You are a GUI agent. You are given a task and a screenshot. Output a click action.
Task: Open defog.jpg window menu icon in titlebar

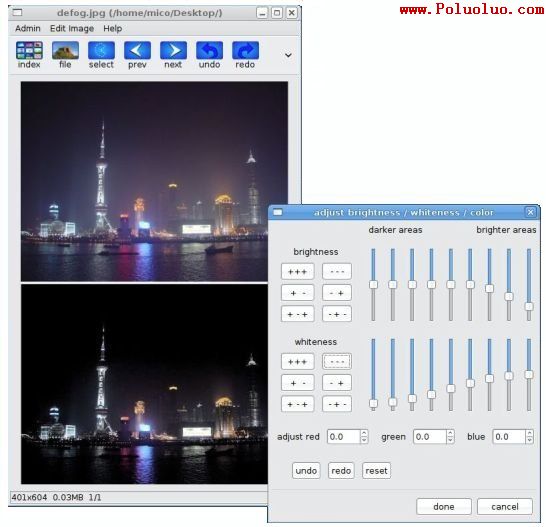pos(17,13)
